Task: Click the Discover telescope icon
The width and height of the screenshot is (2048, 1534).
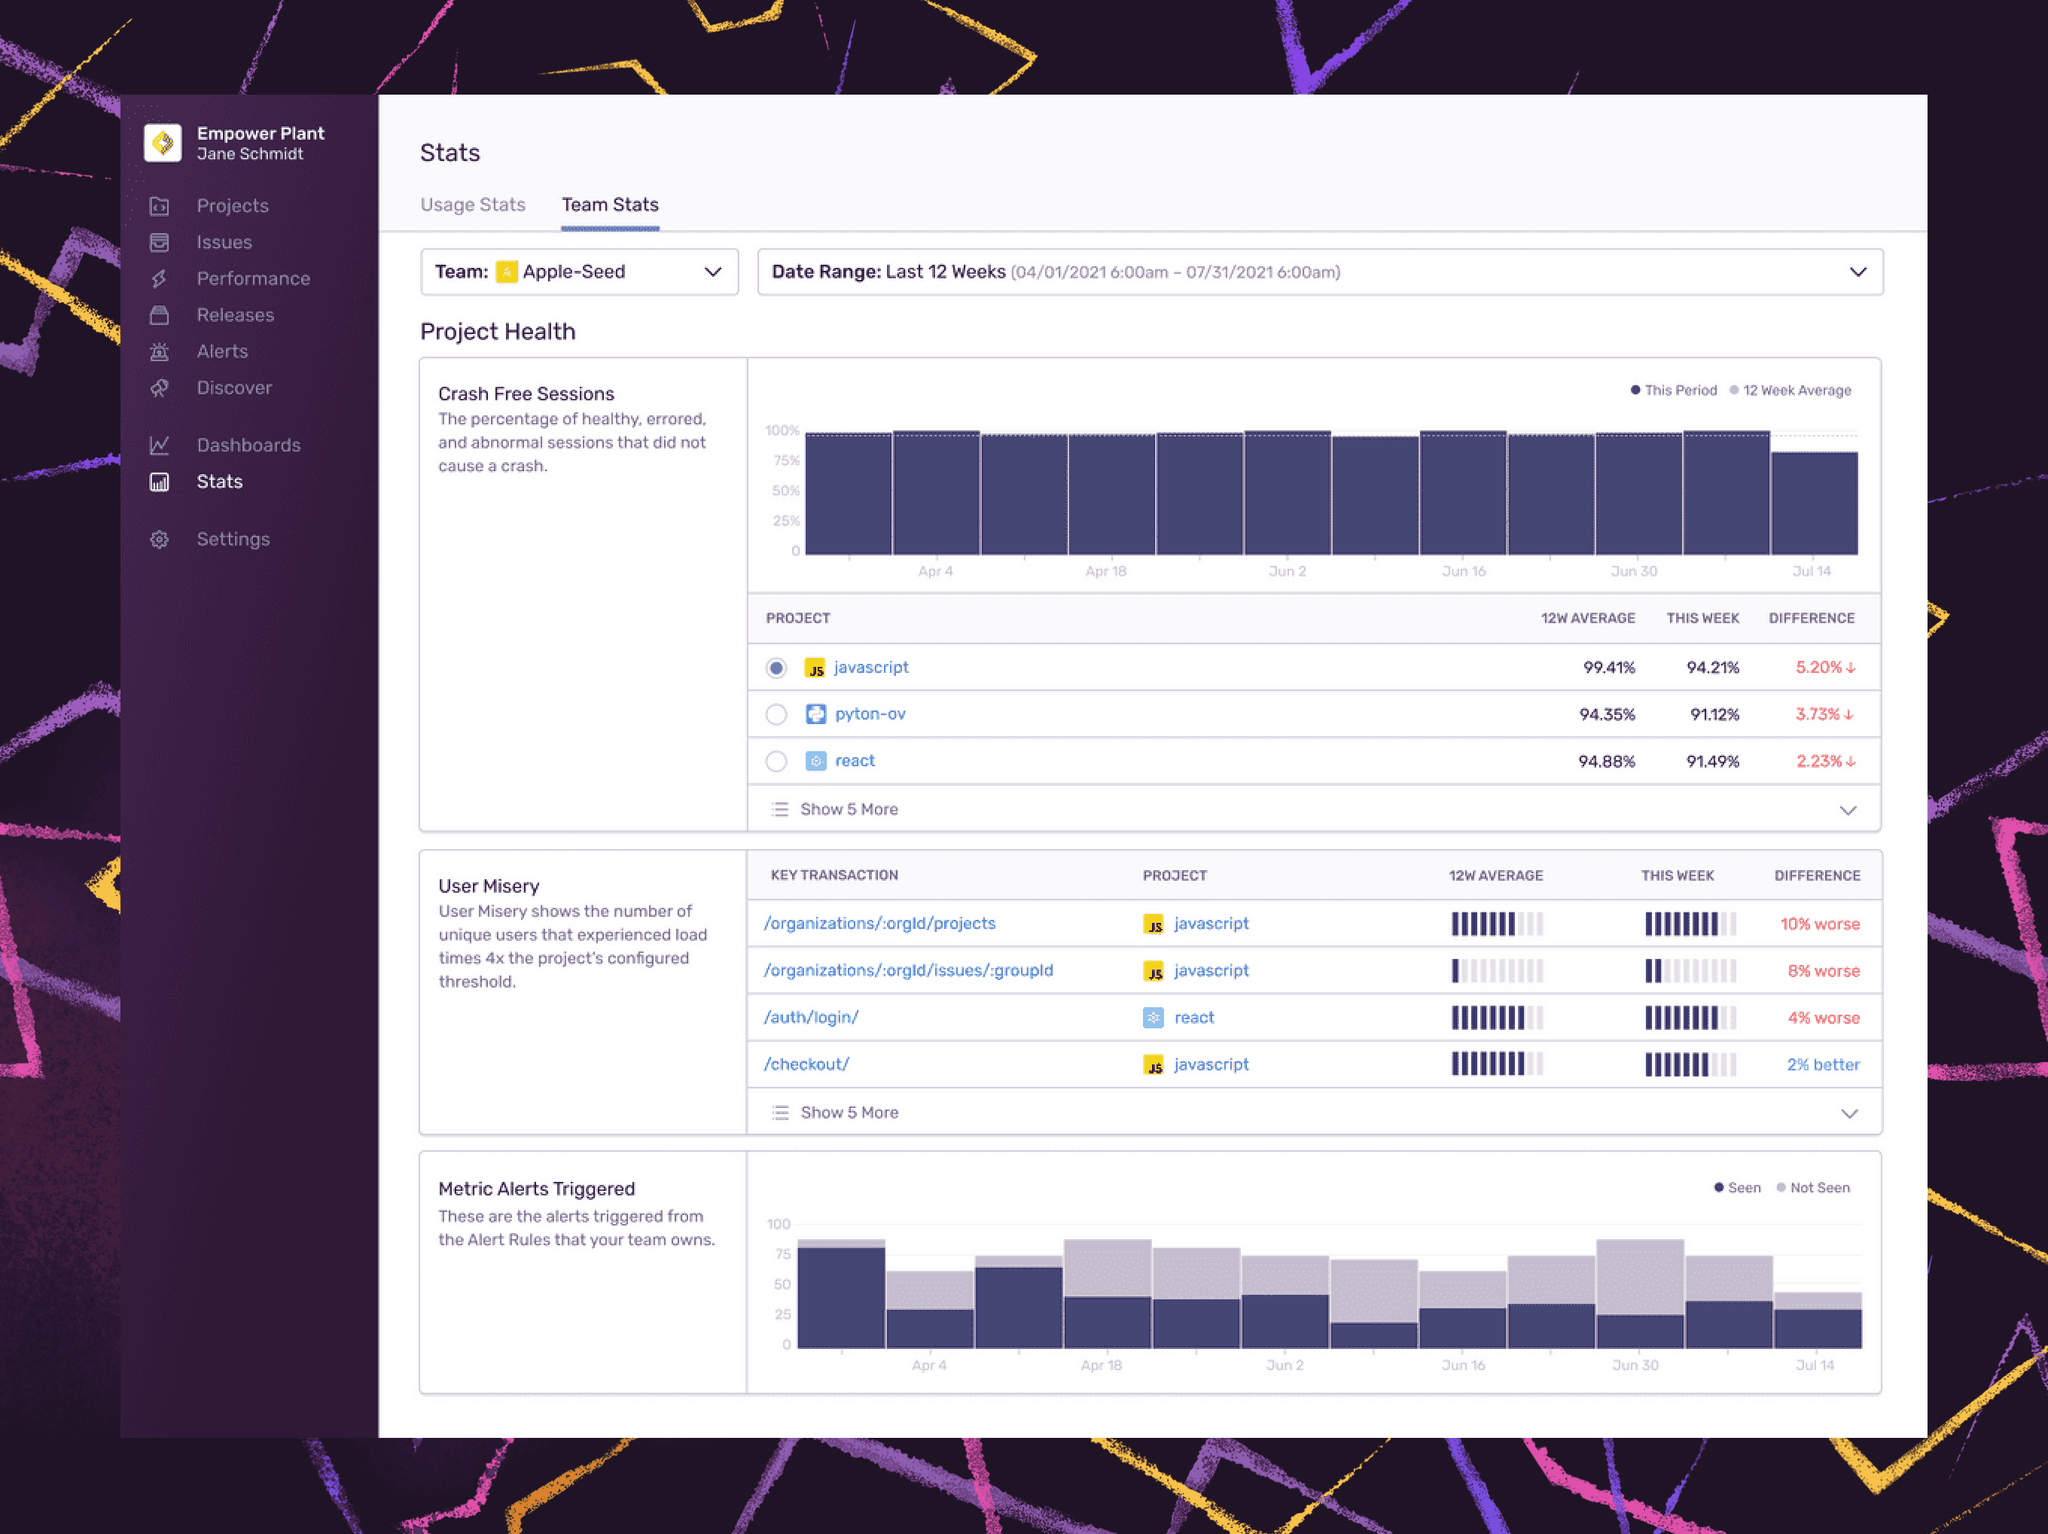Action: click(159, 388)
